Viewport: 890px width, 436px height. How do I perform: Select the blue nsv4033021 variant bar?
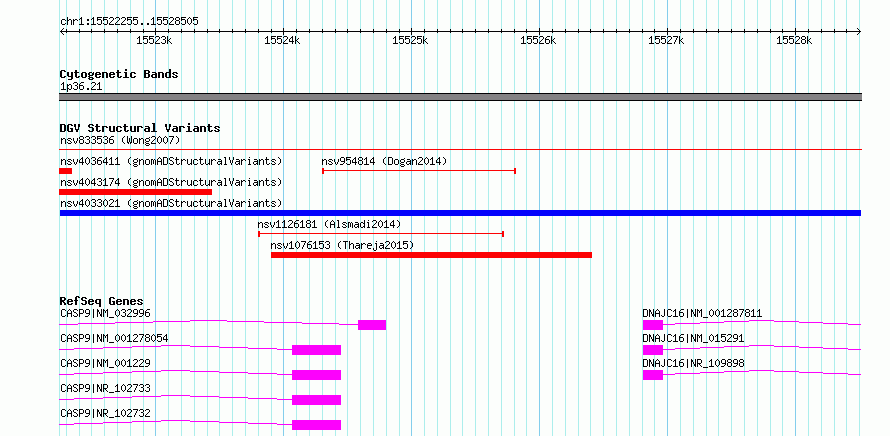tap(460, 213)
